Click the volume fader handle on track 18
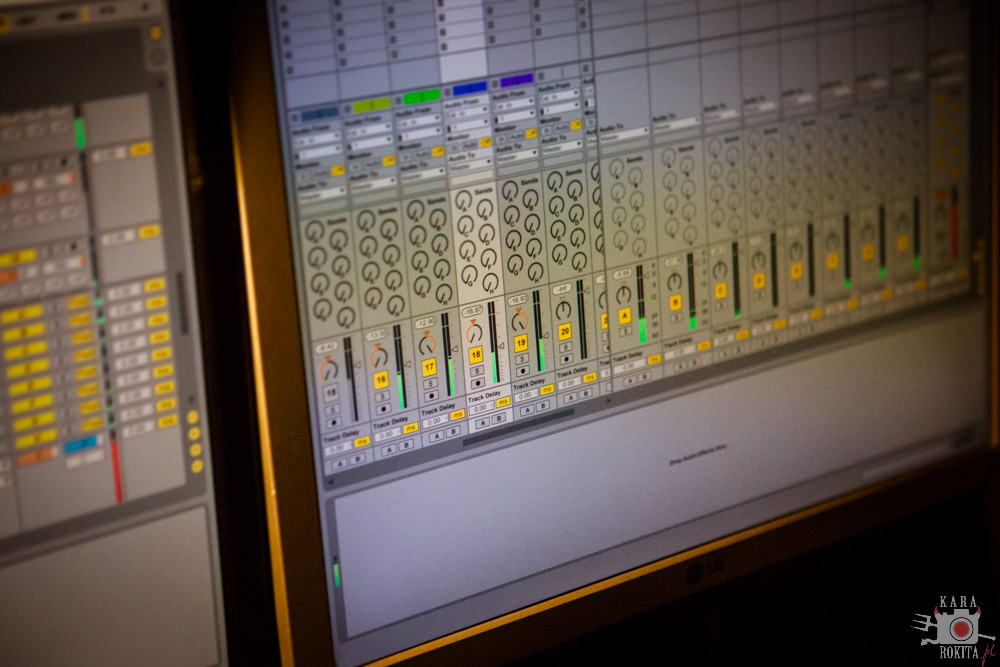 point(502,346)
